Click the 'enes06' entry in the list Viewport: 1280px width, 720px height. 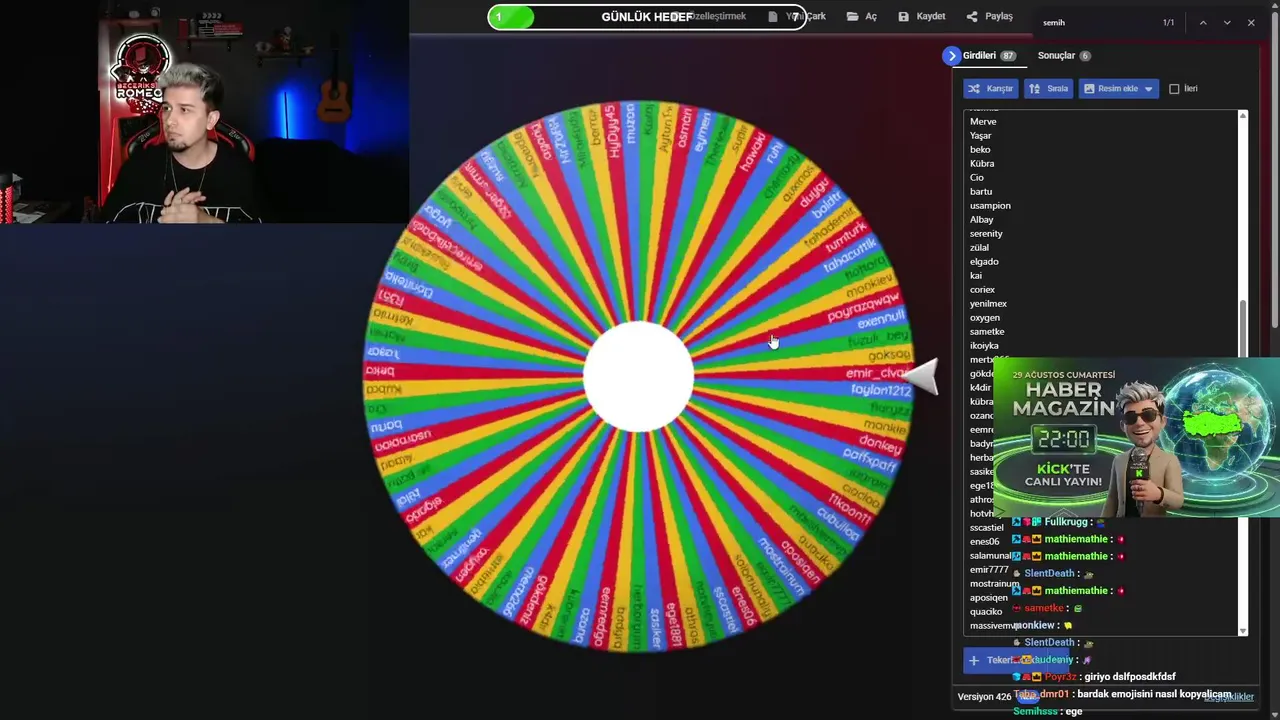(x=984, y=542)
